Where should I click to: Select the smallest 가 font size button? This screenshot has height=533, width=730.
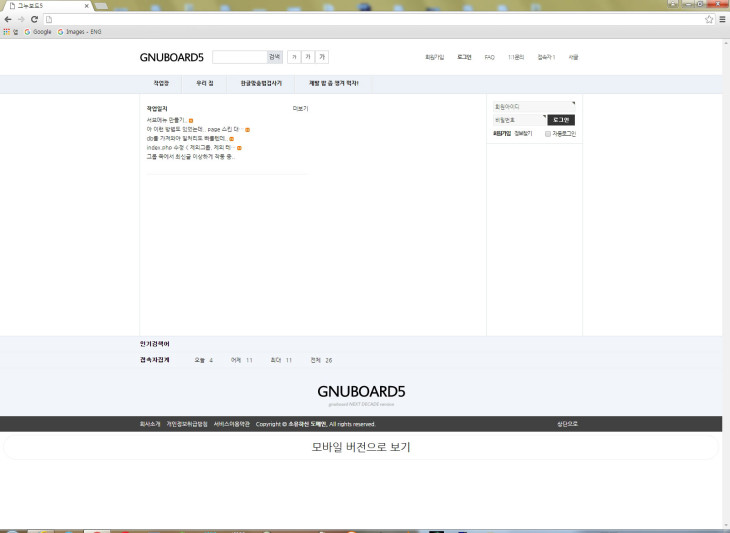(294, 57)
